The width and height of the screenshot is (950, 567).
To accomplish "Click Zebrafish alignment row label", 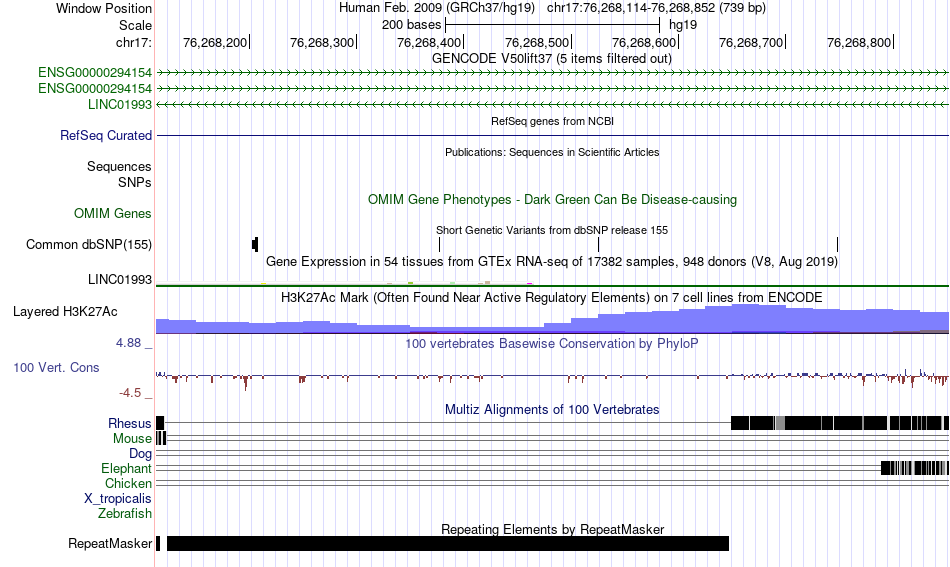I will [x=125, y=513].
